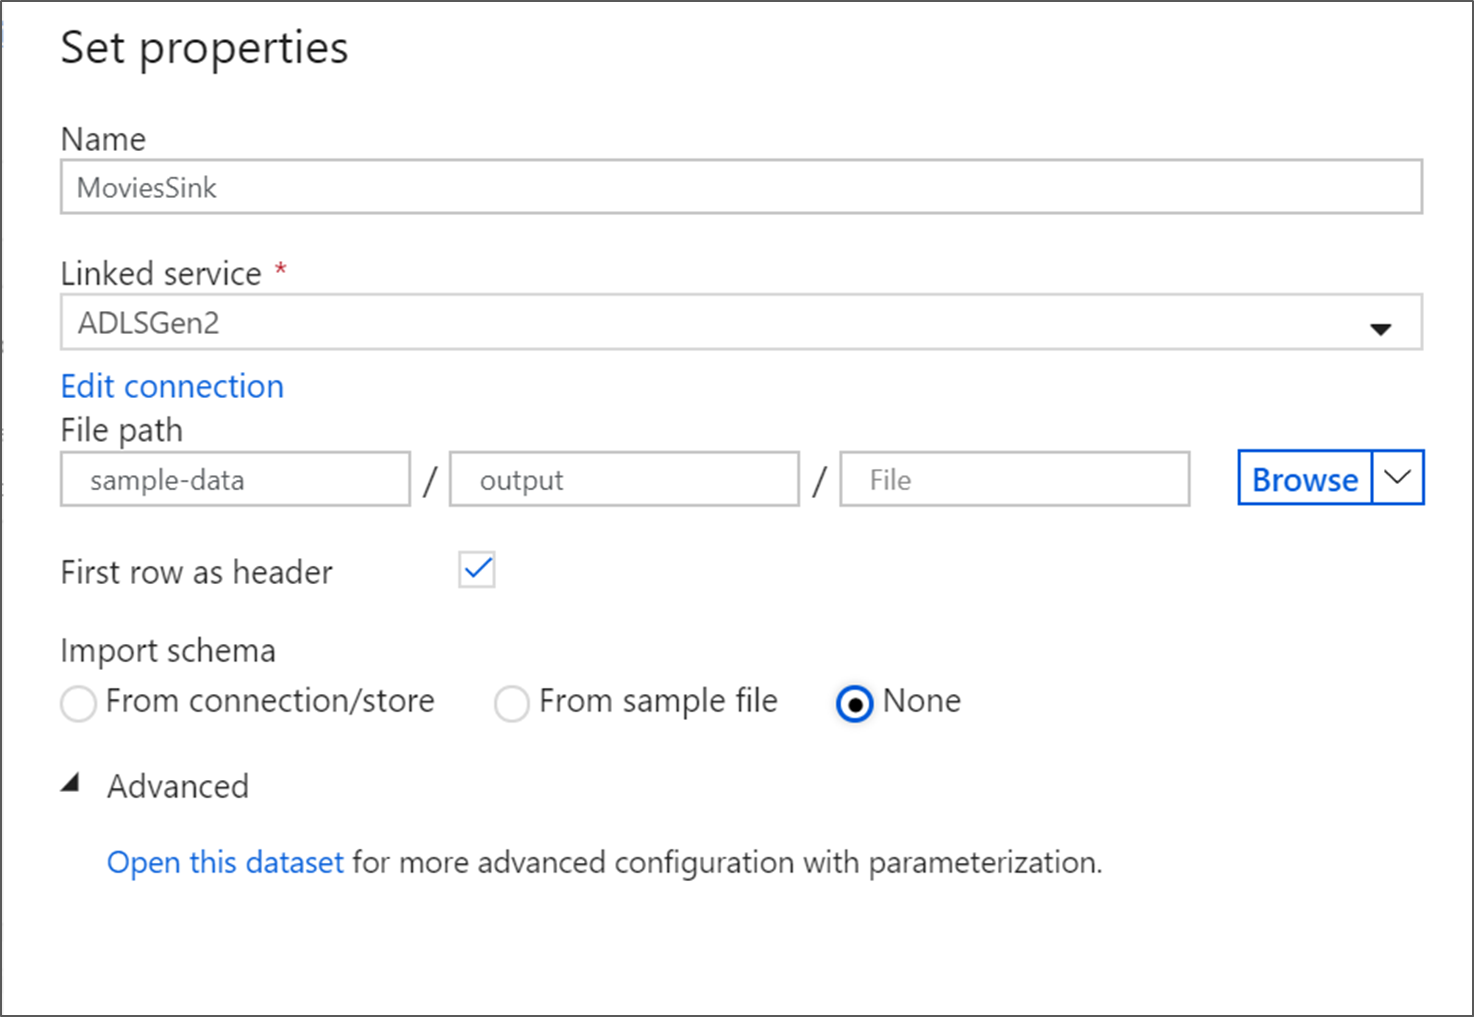Screen dimensions: 1474x1017
Task: Click the black arrow on Linked service dropdown
Action: [1381, 328]
